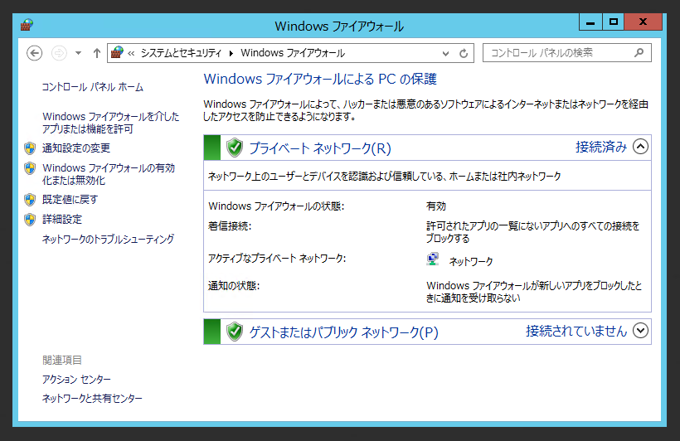The width and height of the screenshot is (680, 441).
Task: Click the 接続されていません status text
Action: point(576,331)
